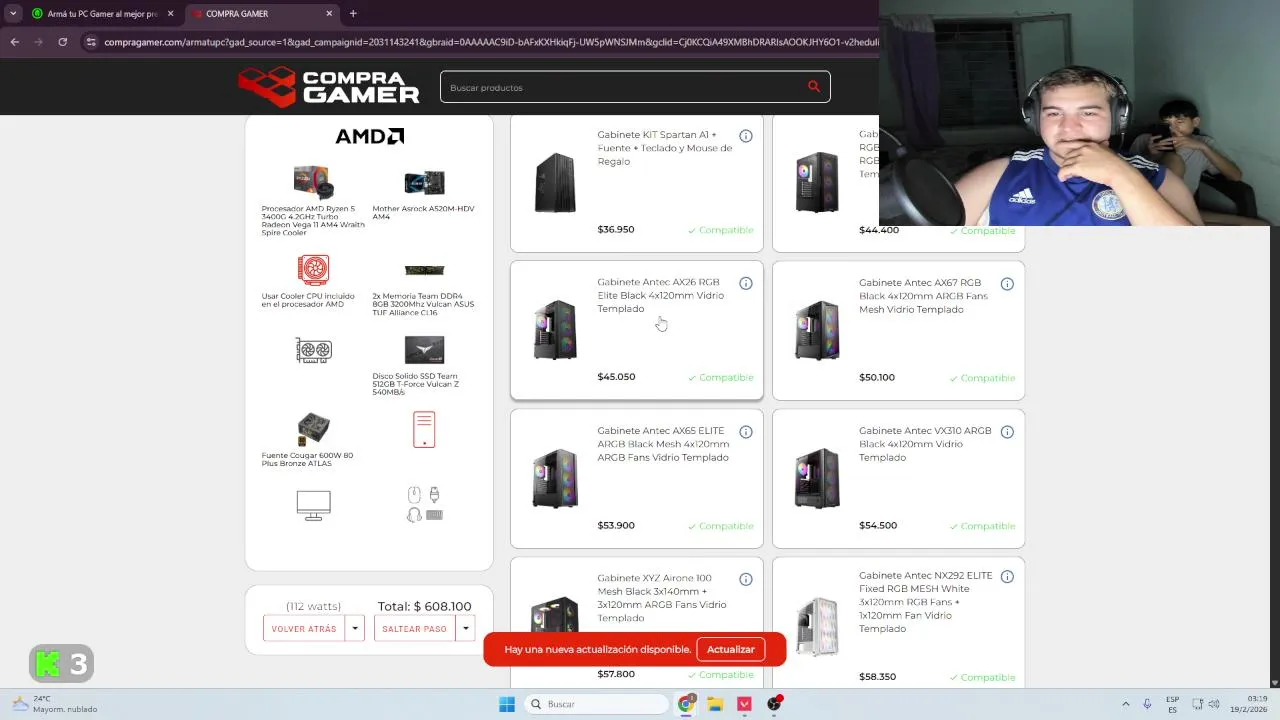Screen dimensions: 1280x720
Task: Click the Windows taskbar Buscar search box
Action: pyautogui.click(x=596, y=704)
